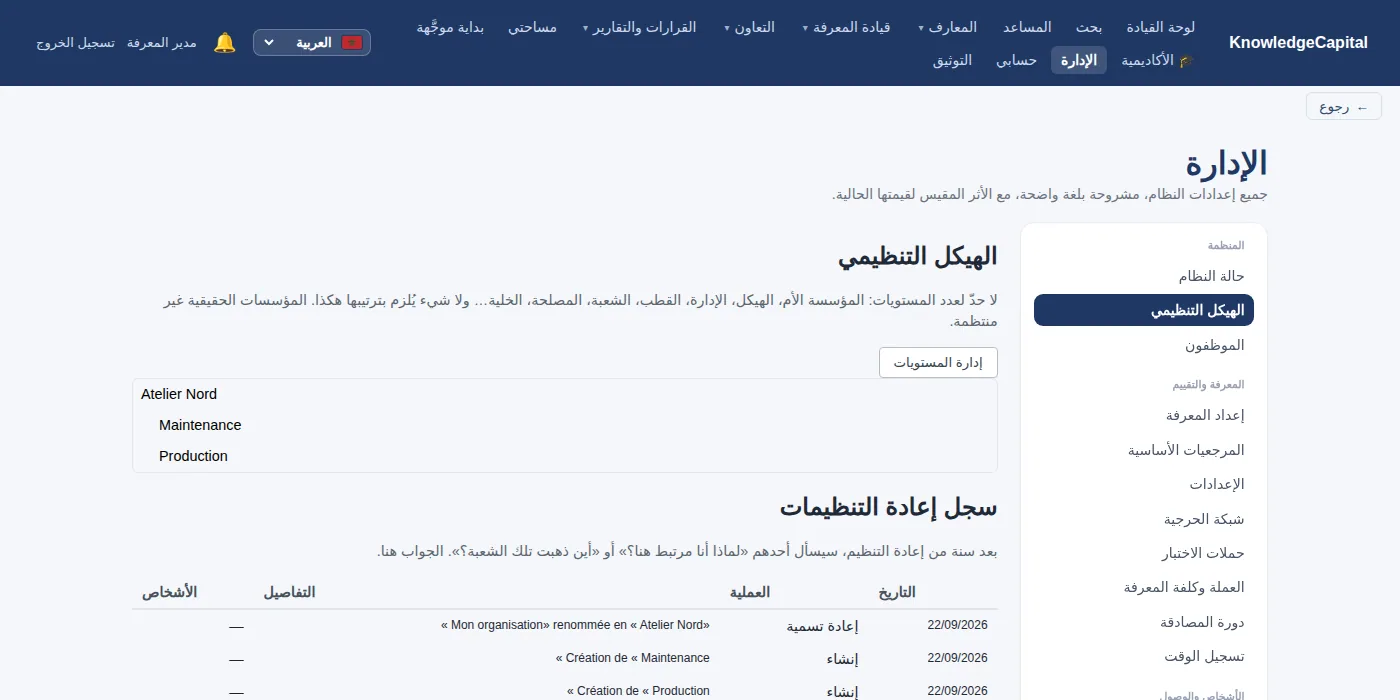Open الإعدادات in the sidebar
1400x700 pixels.
tap(1144, 484)
